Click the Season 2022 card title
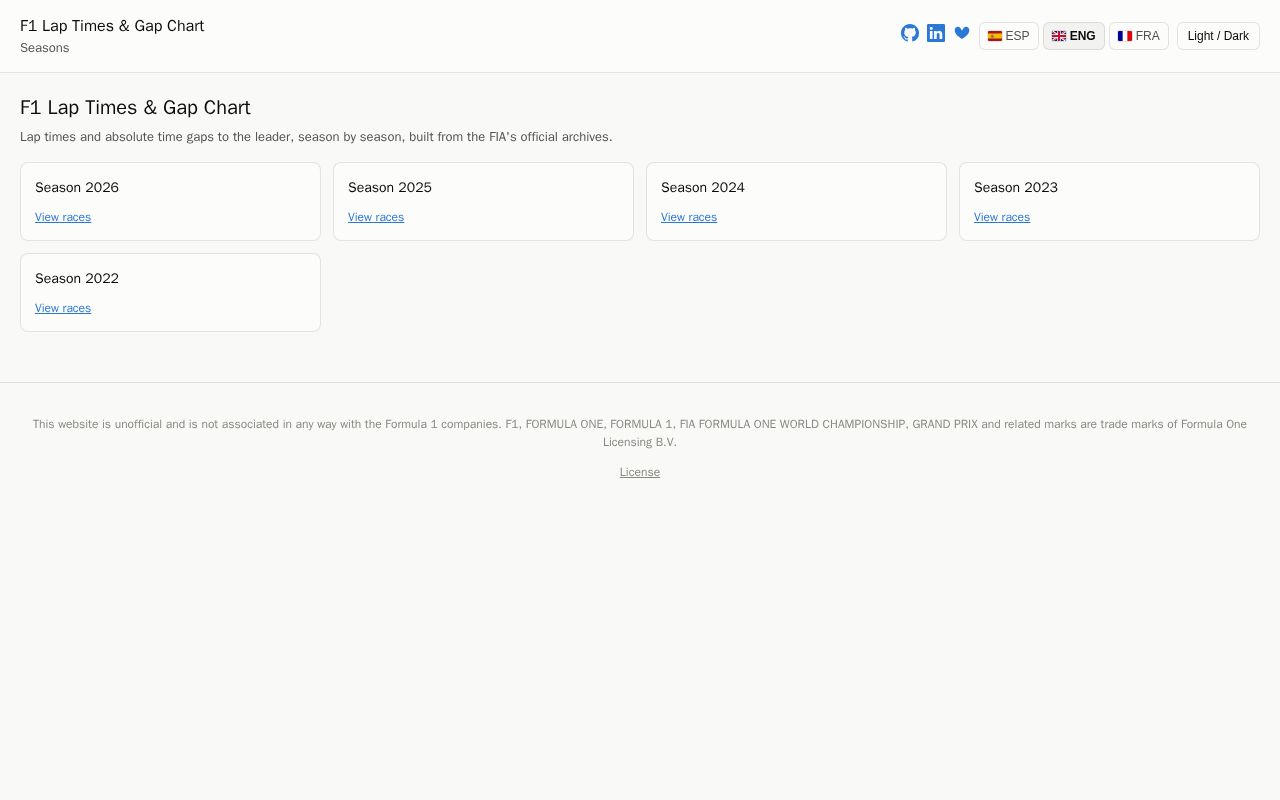 [x=77, y=278]
